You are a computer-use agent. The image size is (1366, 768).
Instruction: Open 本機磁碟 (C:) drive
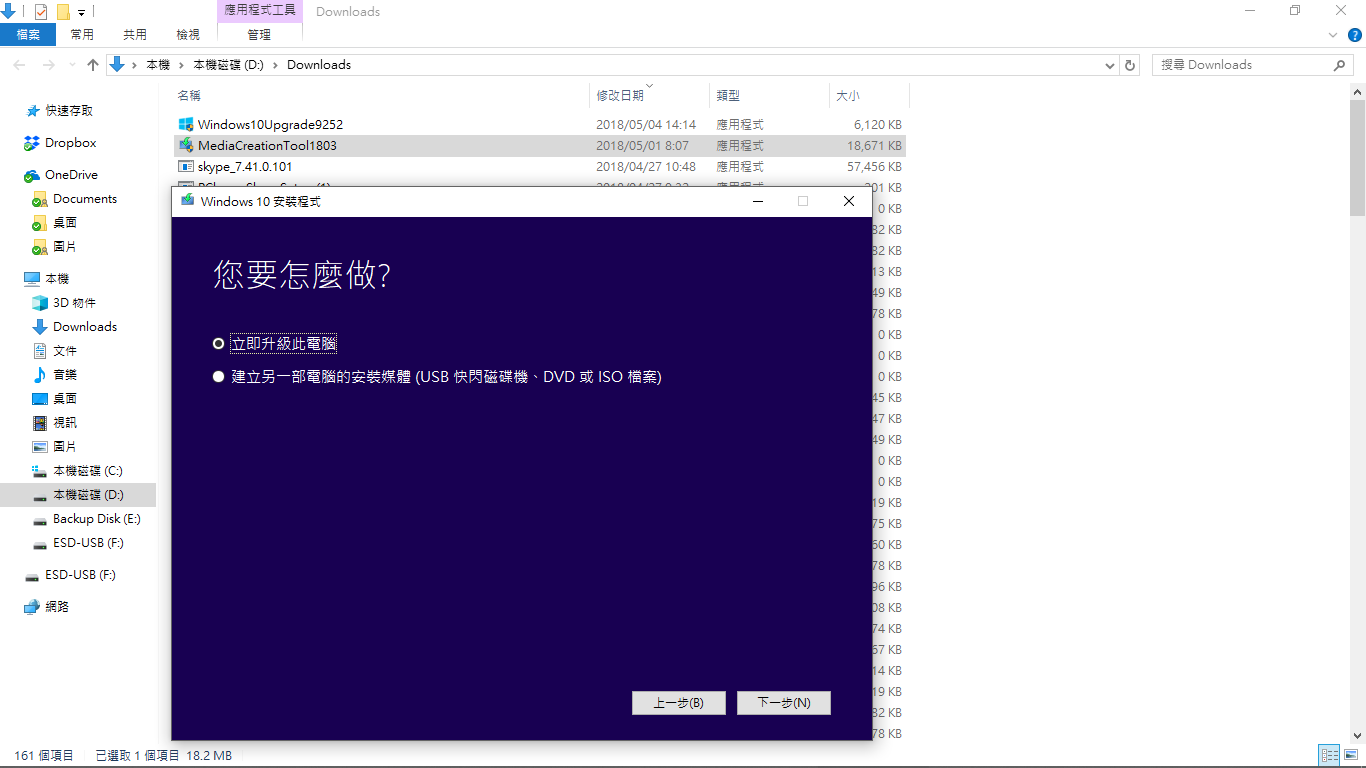pos(77,471)
